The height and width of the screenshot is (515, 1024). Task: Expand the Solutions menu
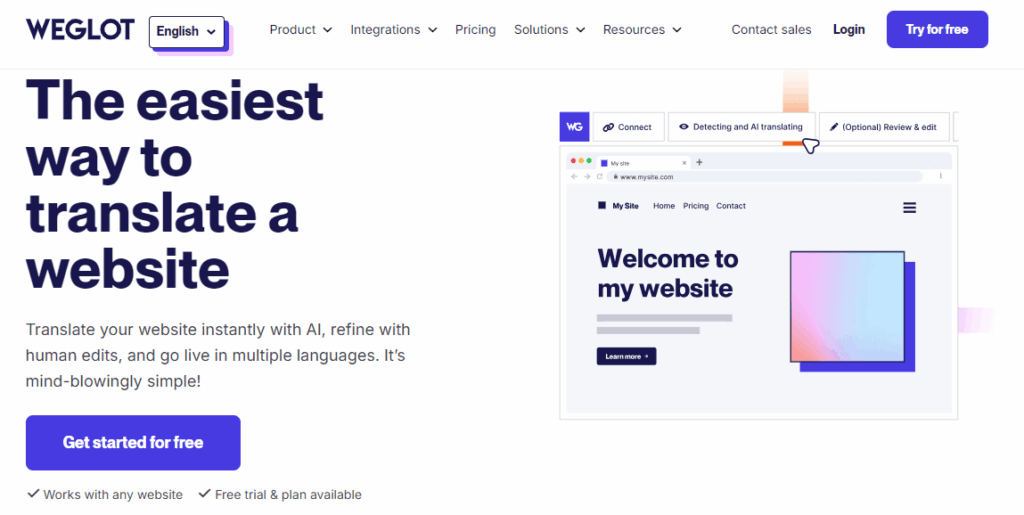pyautogui.click(x=549, y=29)
